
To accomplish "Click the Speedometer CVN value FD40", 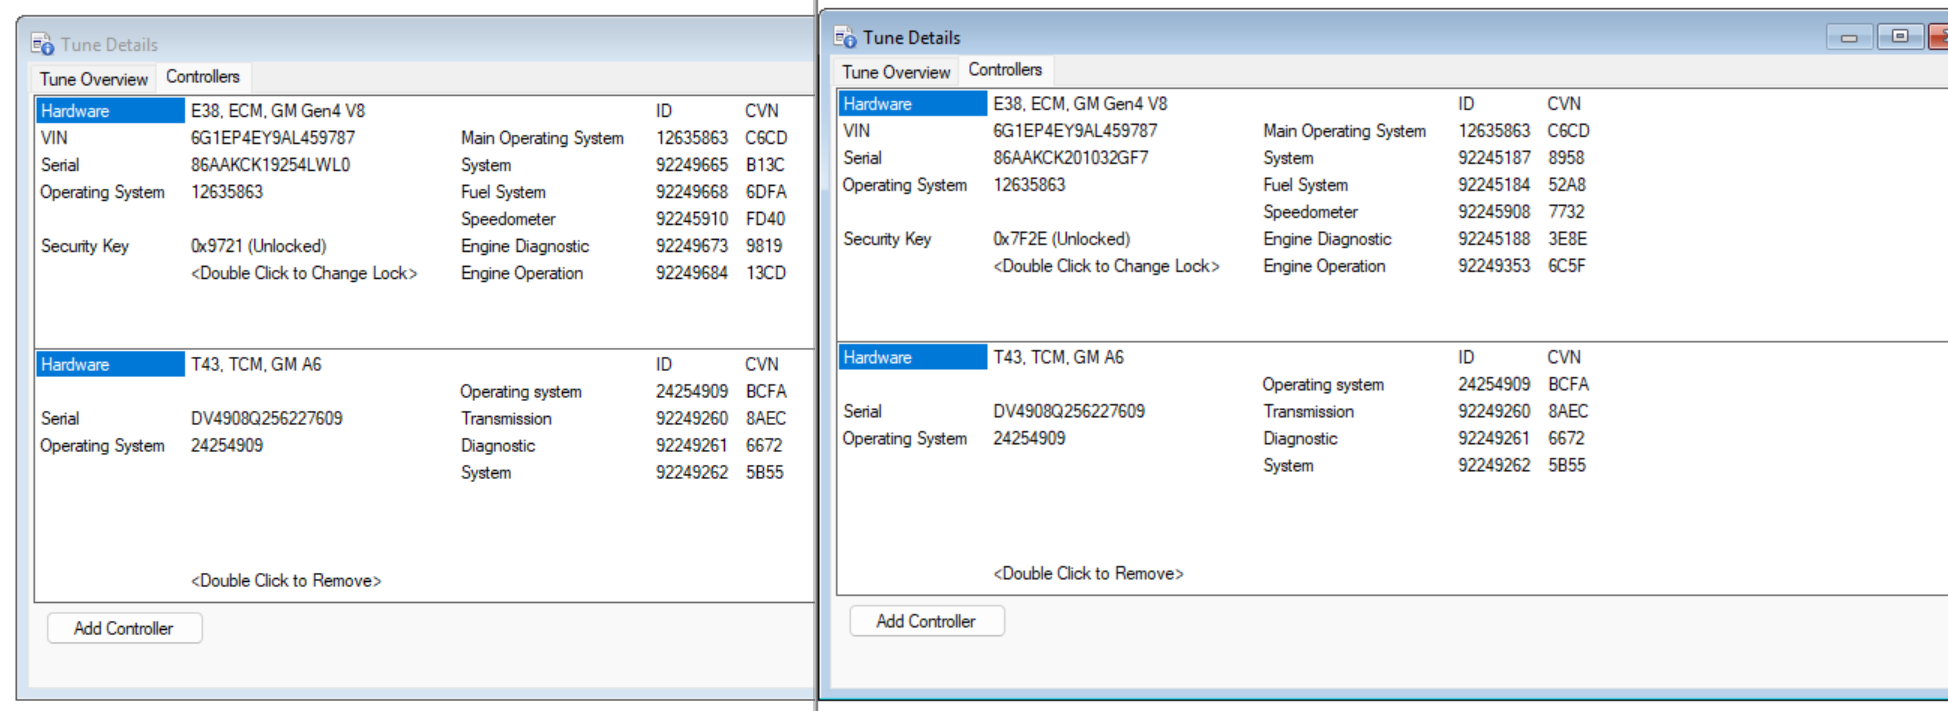I will [765, 219].
